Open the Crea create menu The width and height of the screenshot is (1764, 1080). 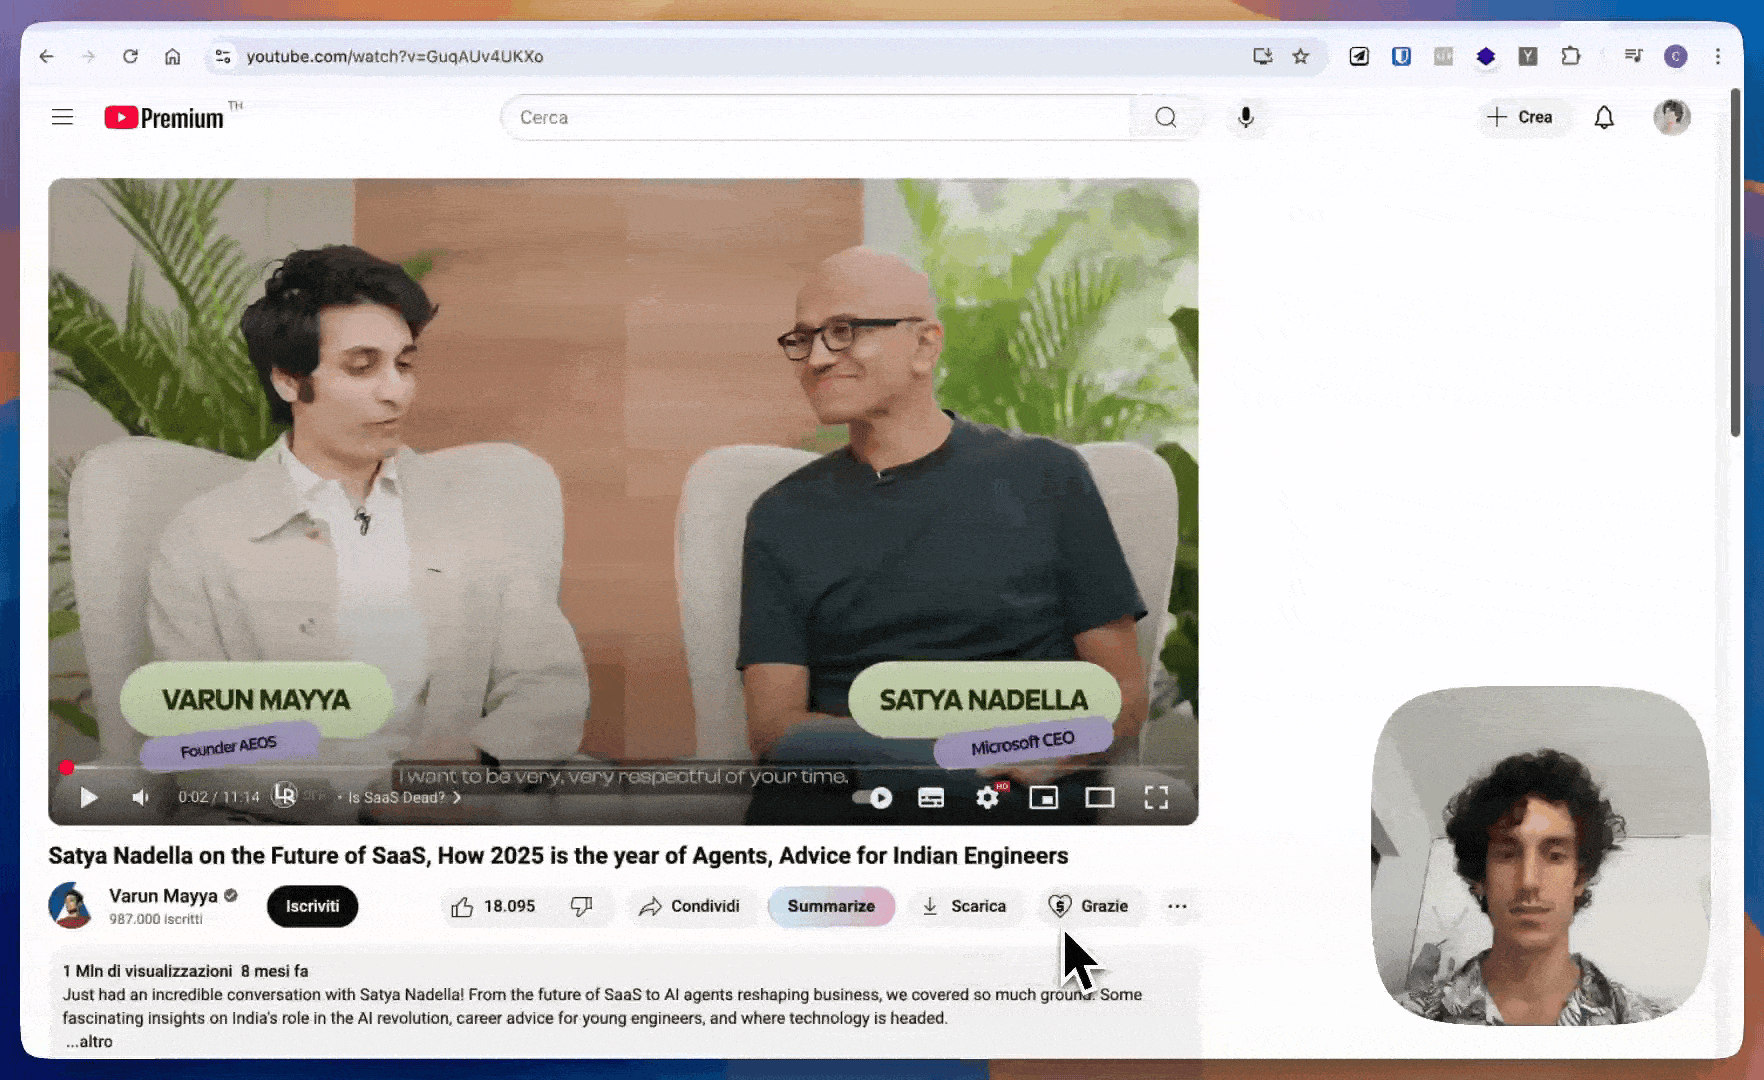[1520, 117]
